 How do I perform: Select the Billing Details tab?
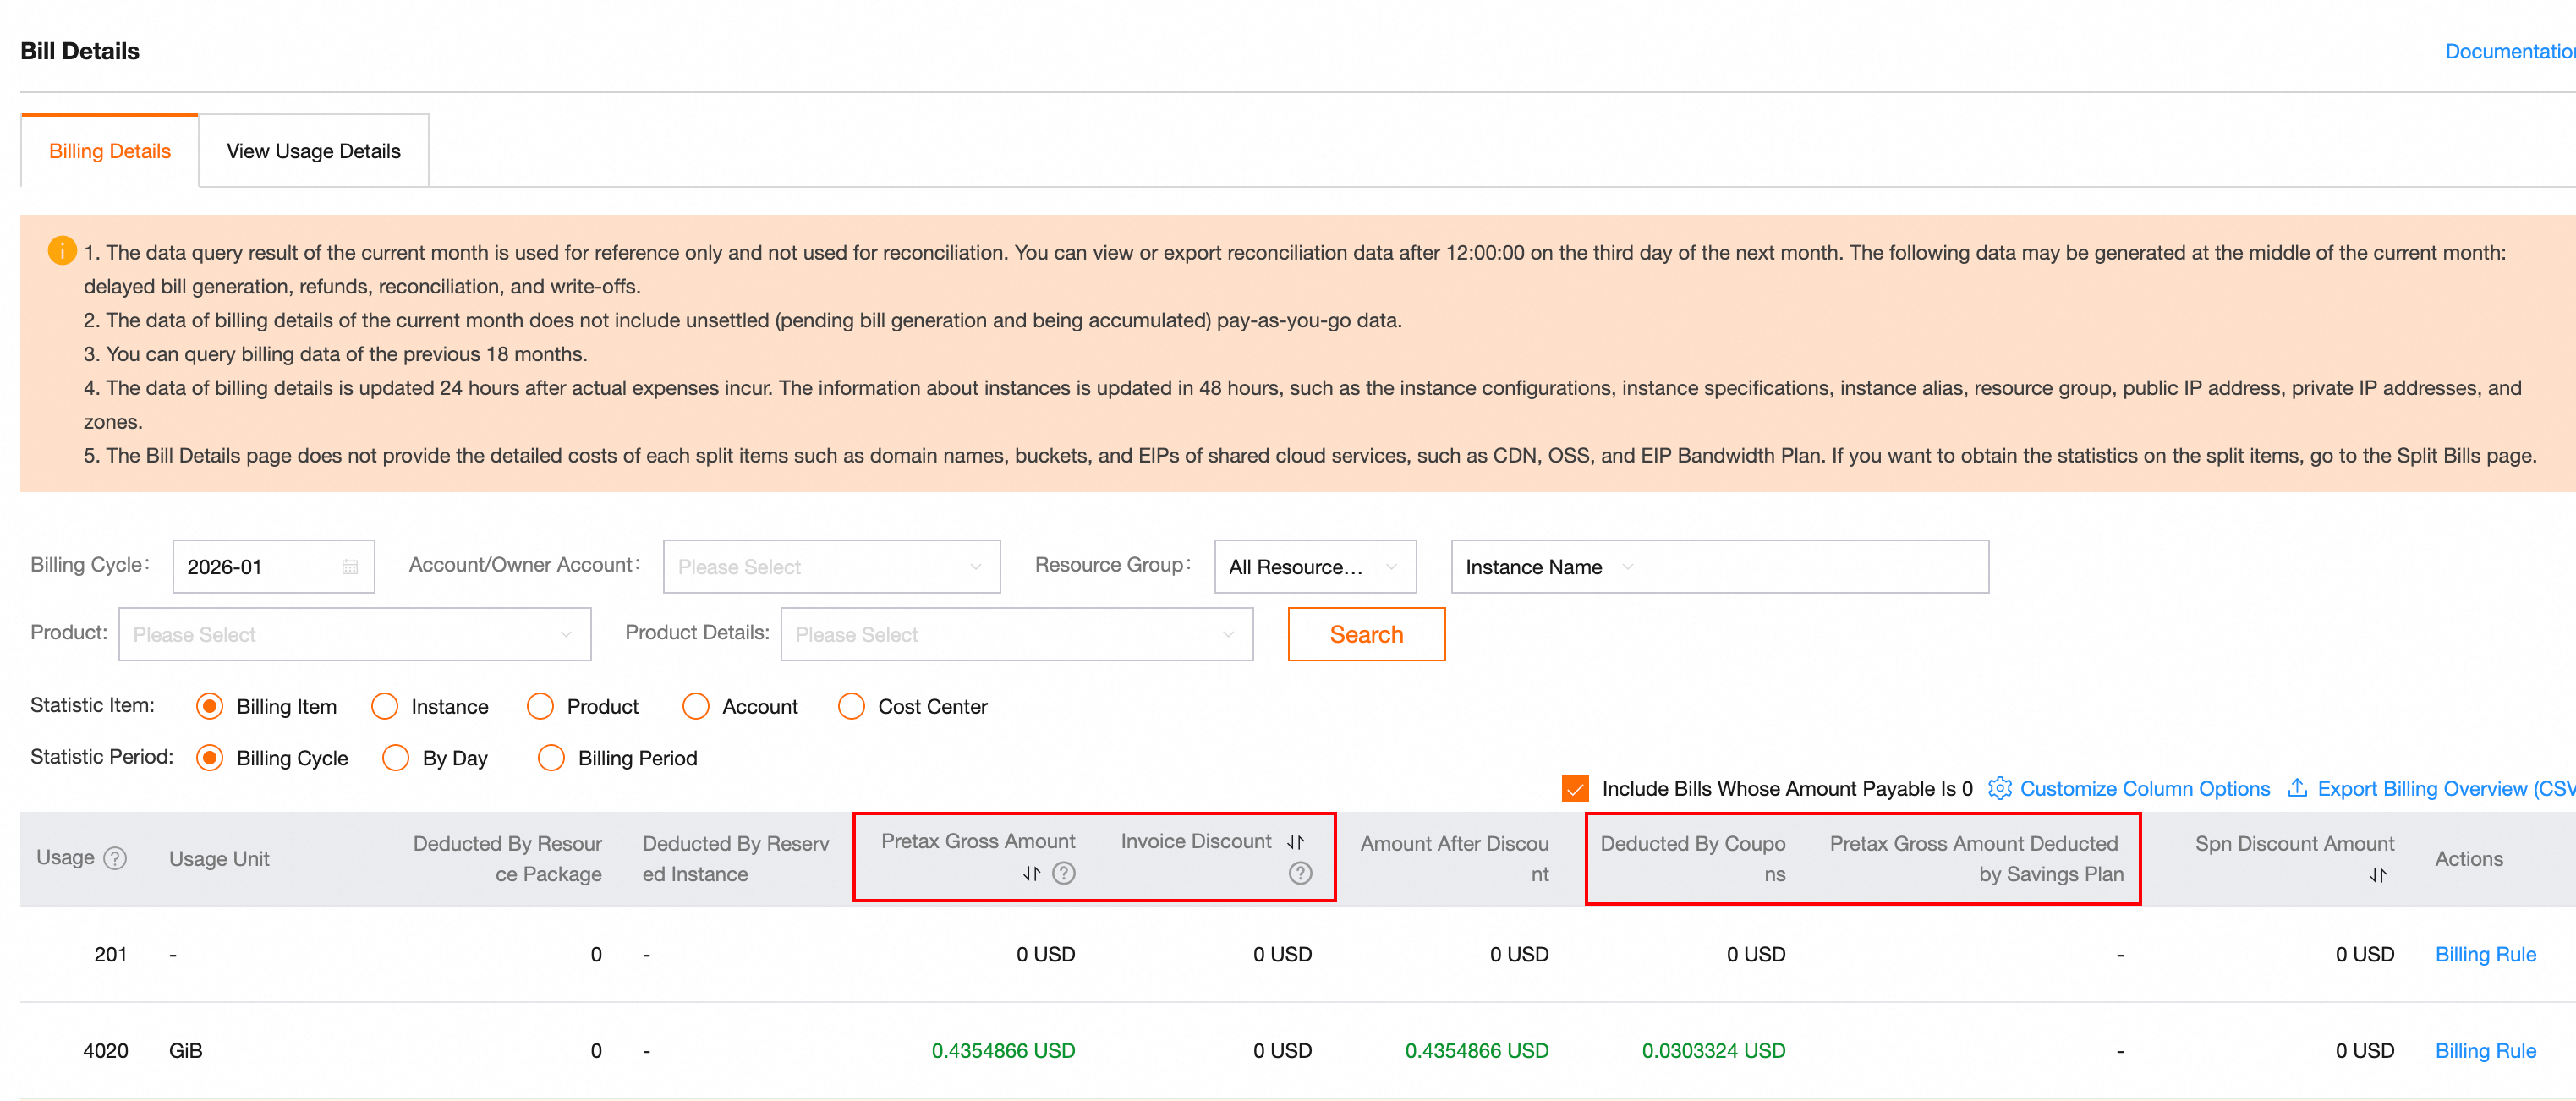point(110,151)
